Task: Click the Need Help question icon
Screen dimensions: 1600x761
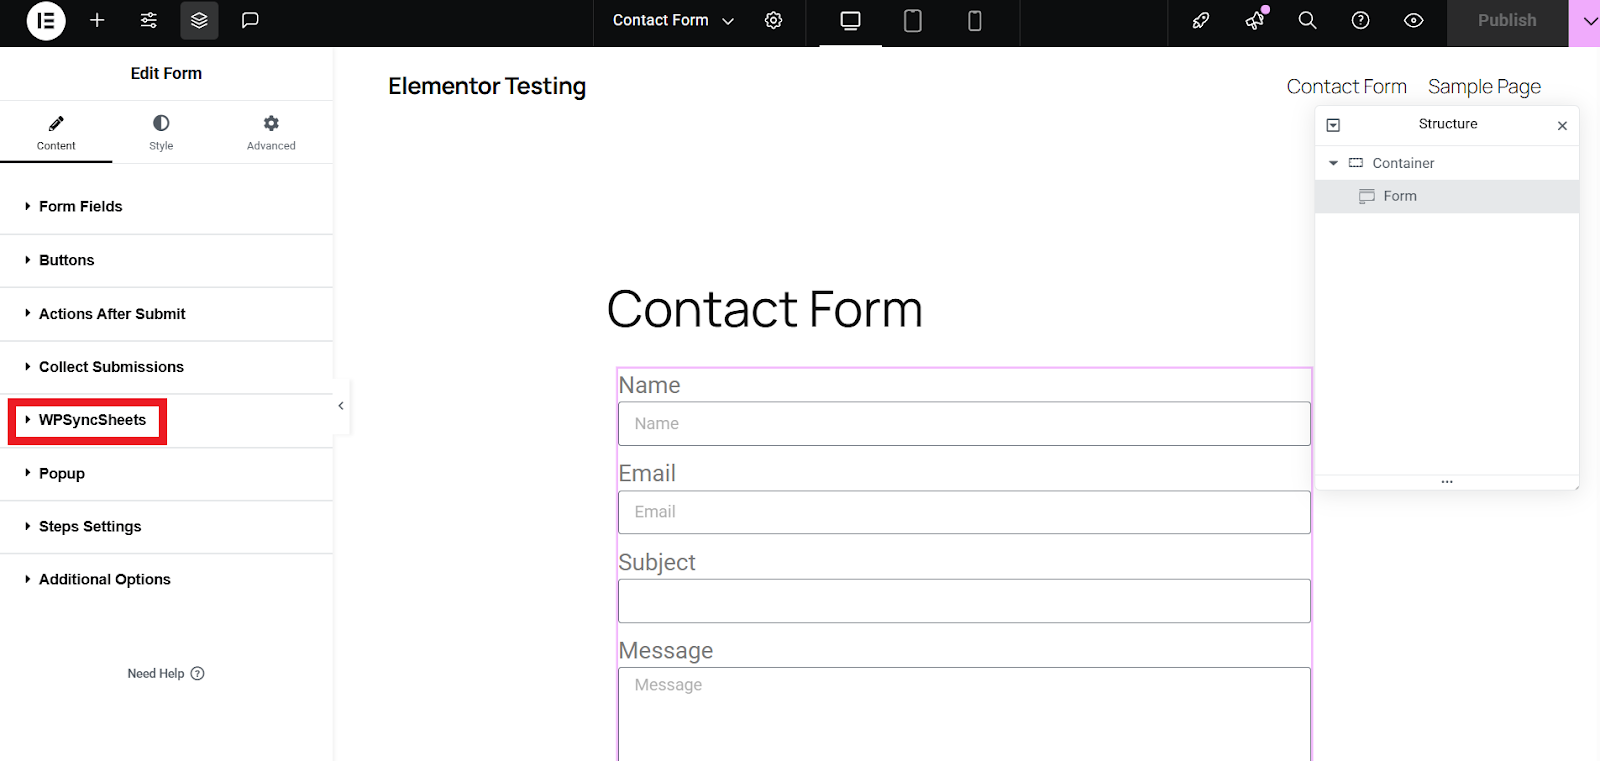Action: click(198, 673)
